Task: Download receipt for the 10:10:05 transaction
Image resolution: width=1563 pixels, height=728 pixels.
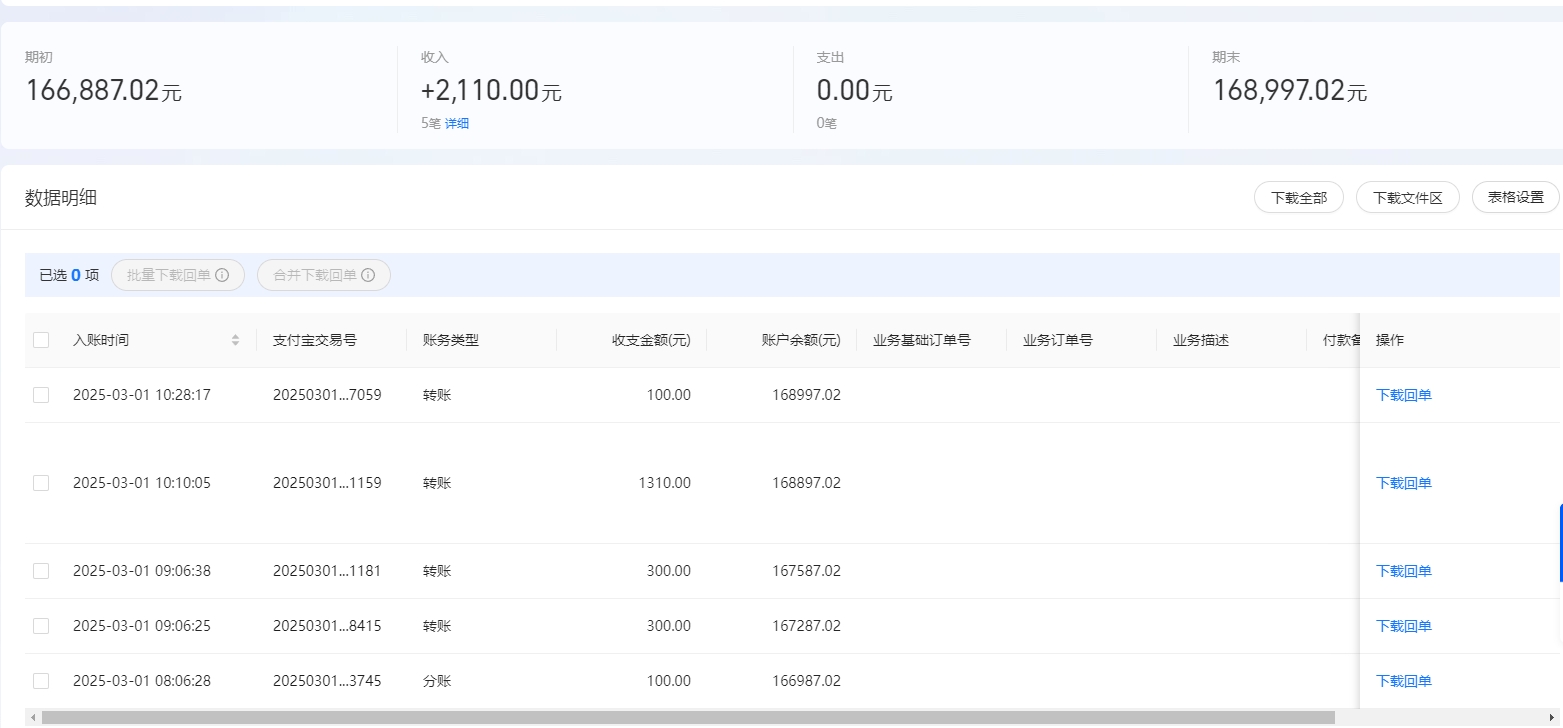Action: pyautogui.click(x=1404, y=483)
